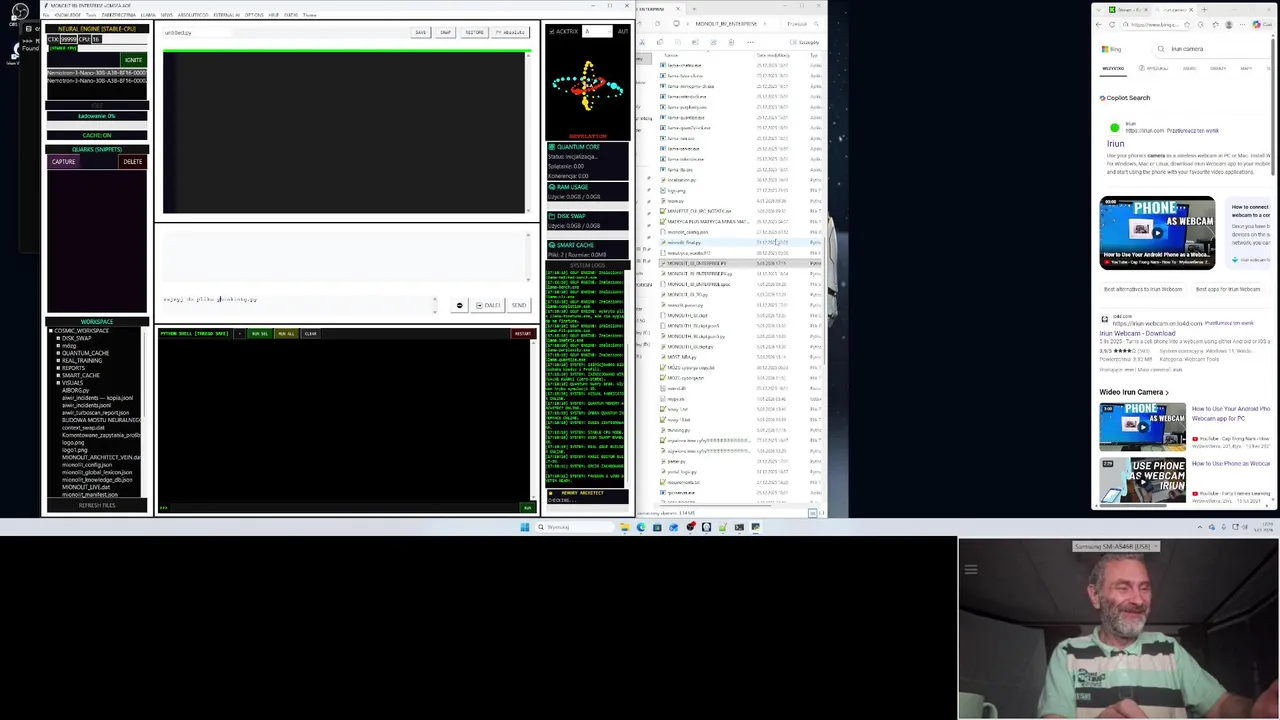Click the RAM Usage icon
The width and height of the screenshot is (1280, 720).
[x=552, y=187]
